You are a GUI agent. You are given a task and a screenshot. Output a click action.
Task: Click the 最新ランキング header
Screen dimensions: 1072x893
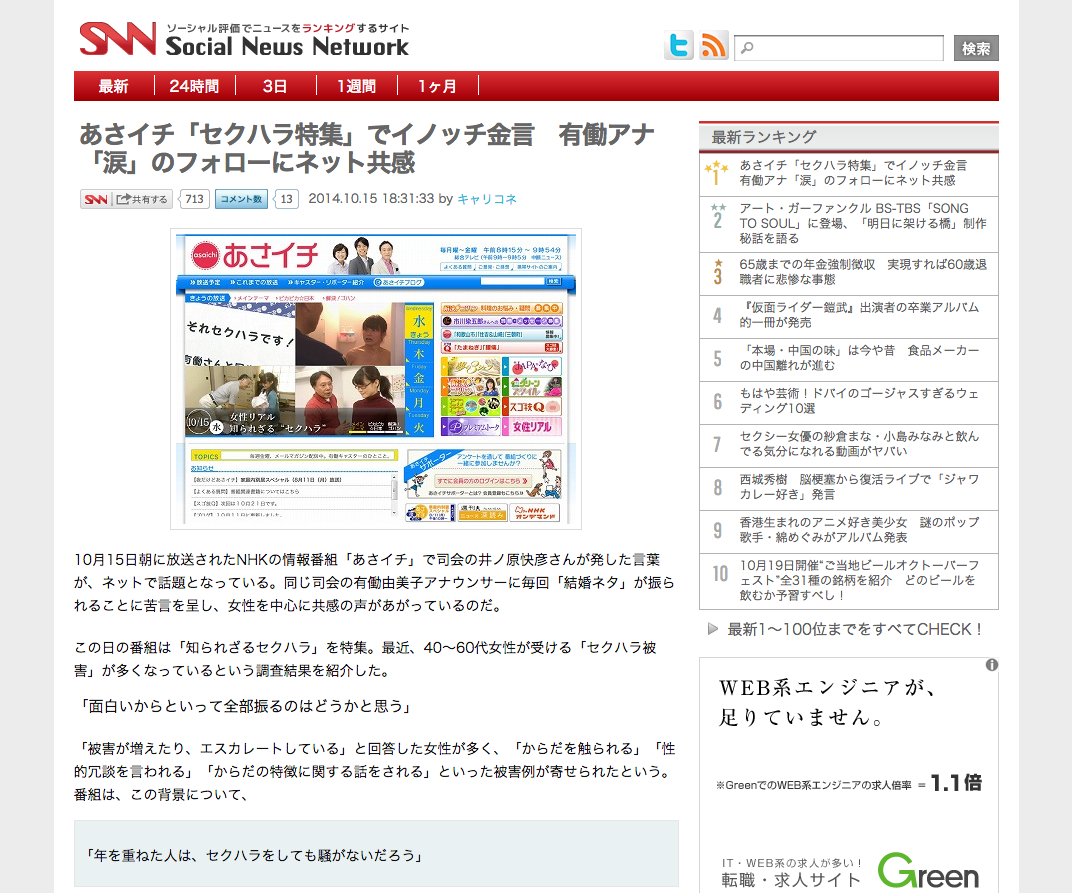[848, 137]
